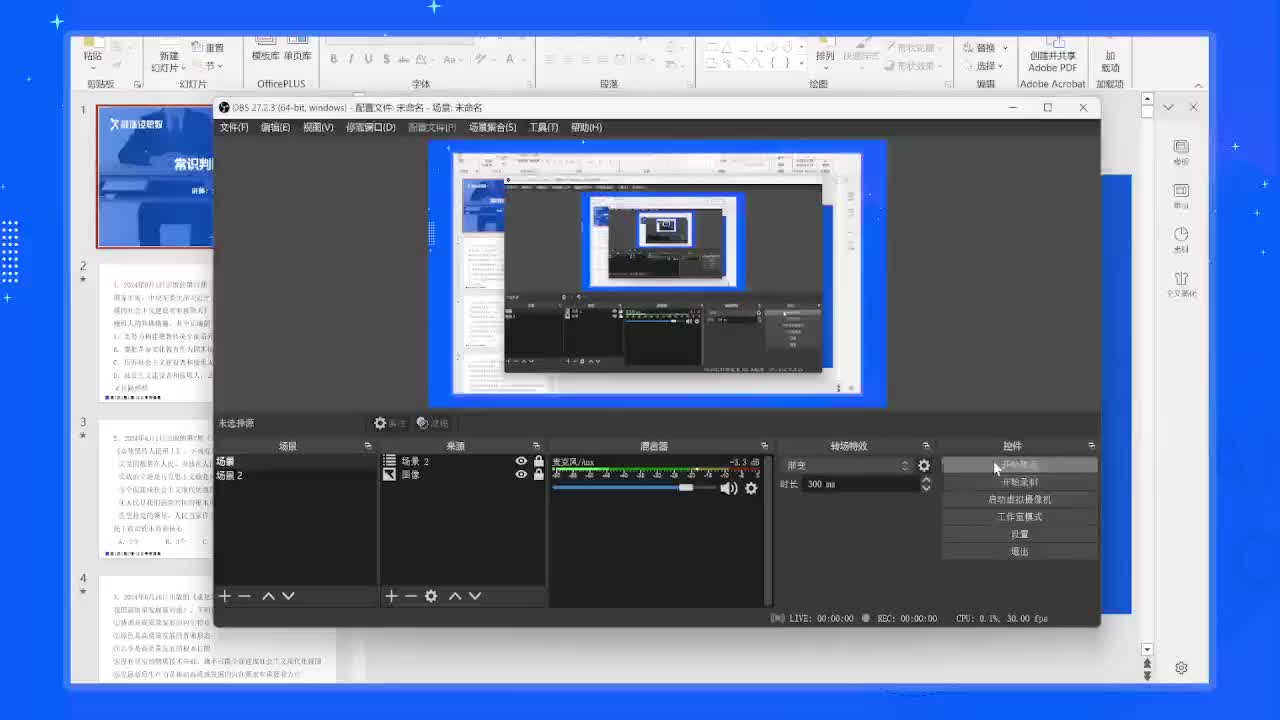Viewport: 1280px width, 720px height.
Task: Select slide 3 thumbnail in PowerPoint
Action: [x=156, y=488]
